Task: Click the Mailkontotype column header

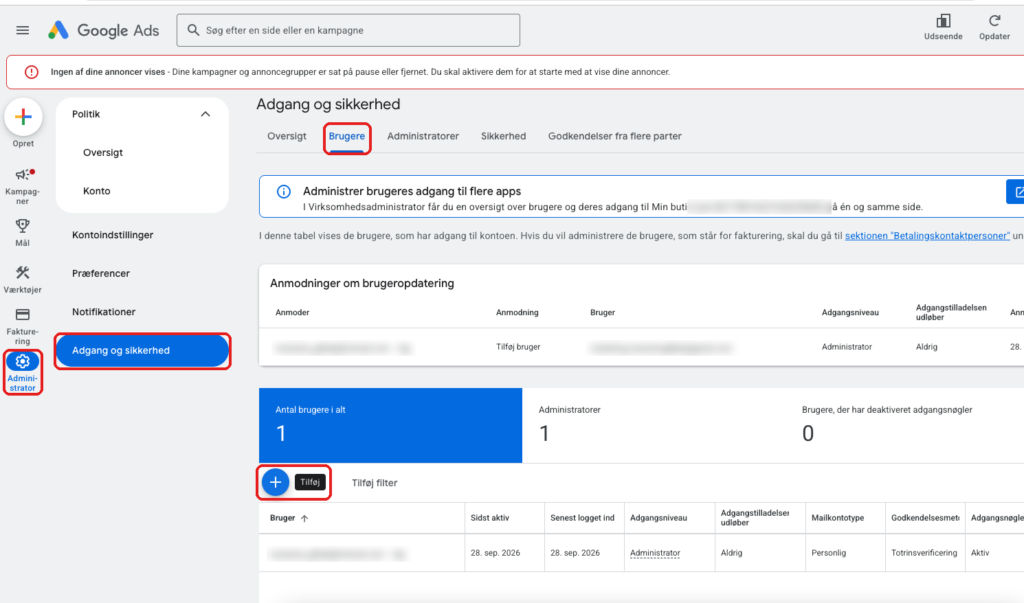Action: coord(838,518)
